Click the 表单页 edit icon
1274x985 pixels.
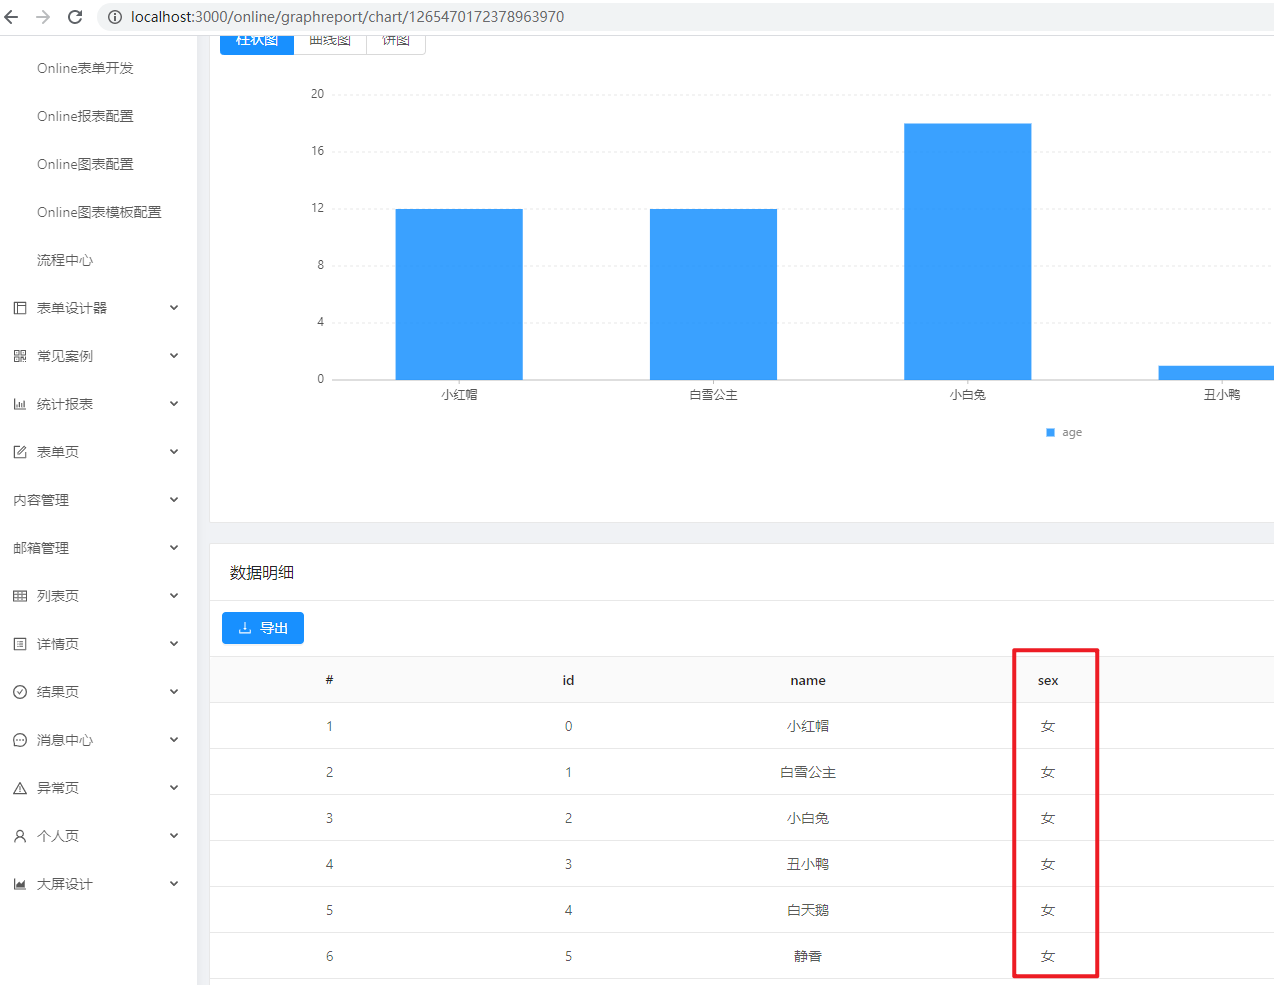(x=20, y=452)
